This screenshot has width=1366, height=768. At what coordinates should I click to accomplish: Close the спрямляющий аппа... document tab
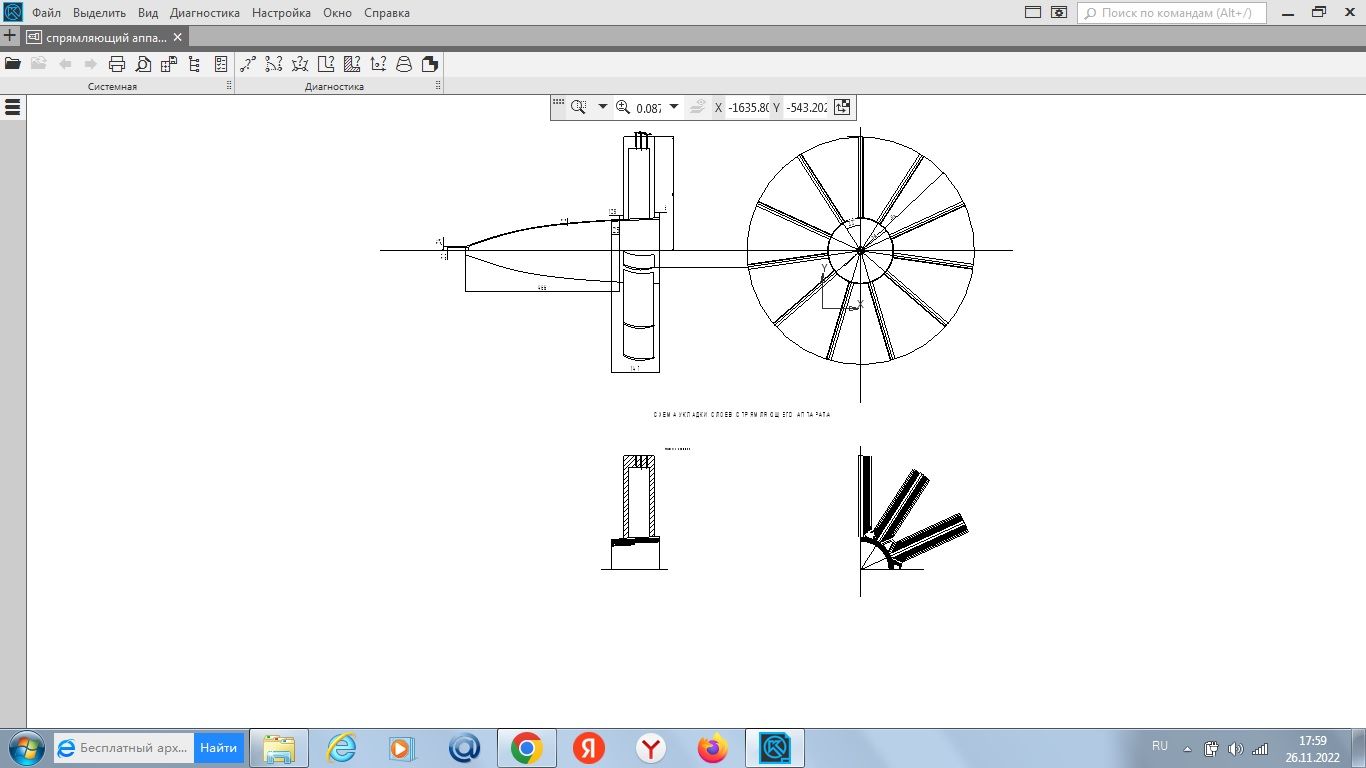click(x=178, y=37)
